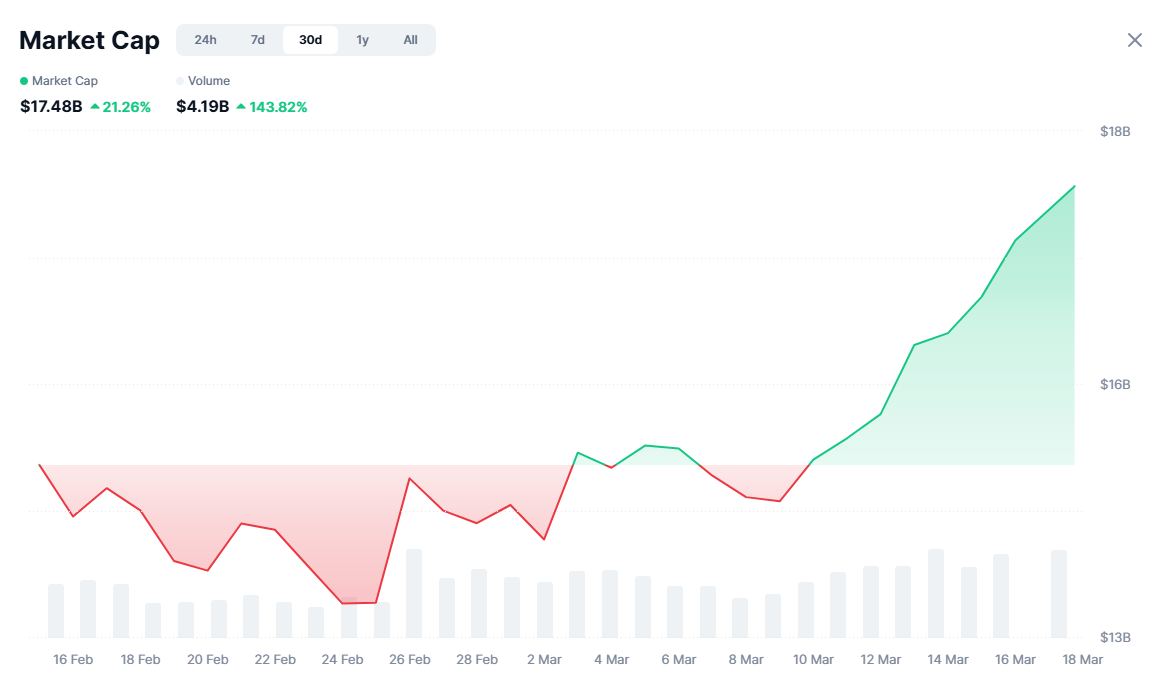Click the up arrow beside 143.82%

pos(241,106)
